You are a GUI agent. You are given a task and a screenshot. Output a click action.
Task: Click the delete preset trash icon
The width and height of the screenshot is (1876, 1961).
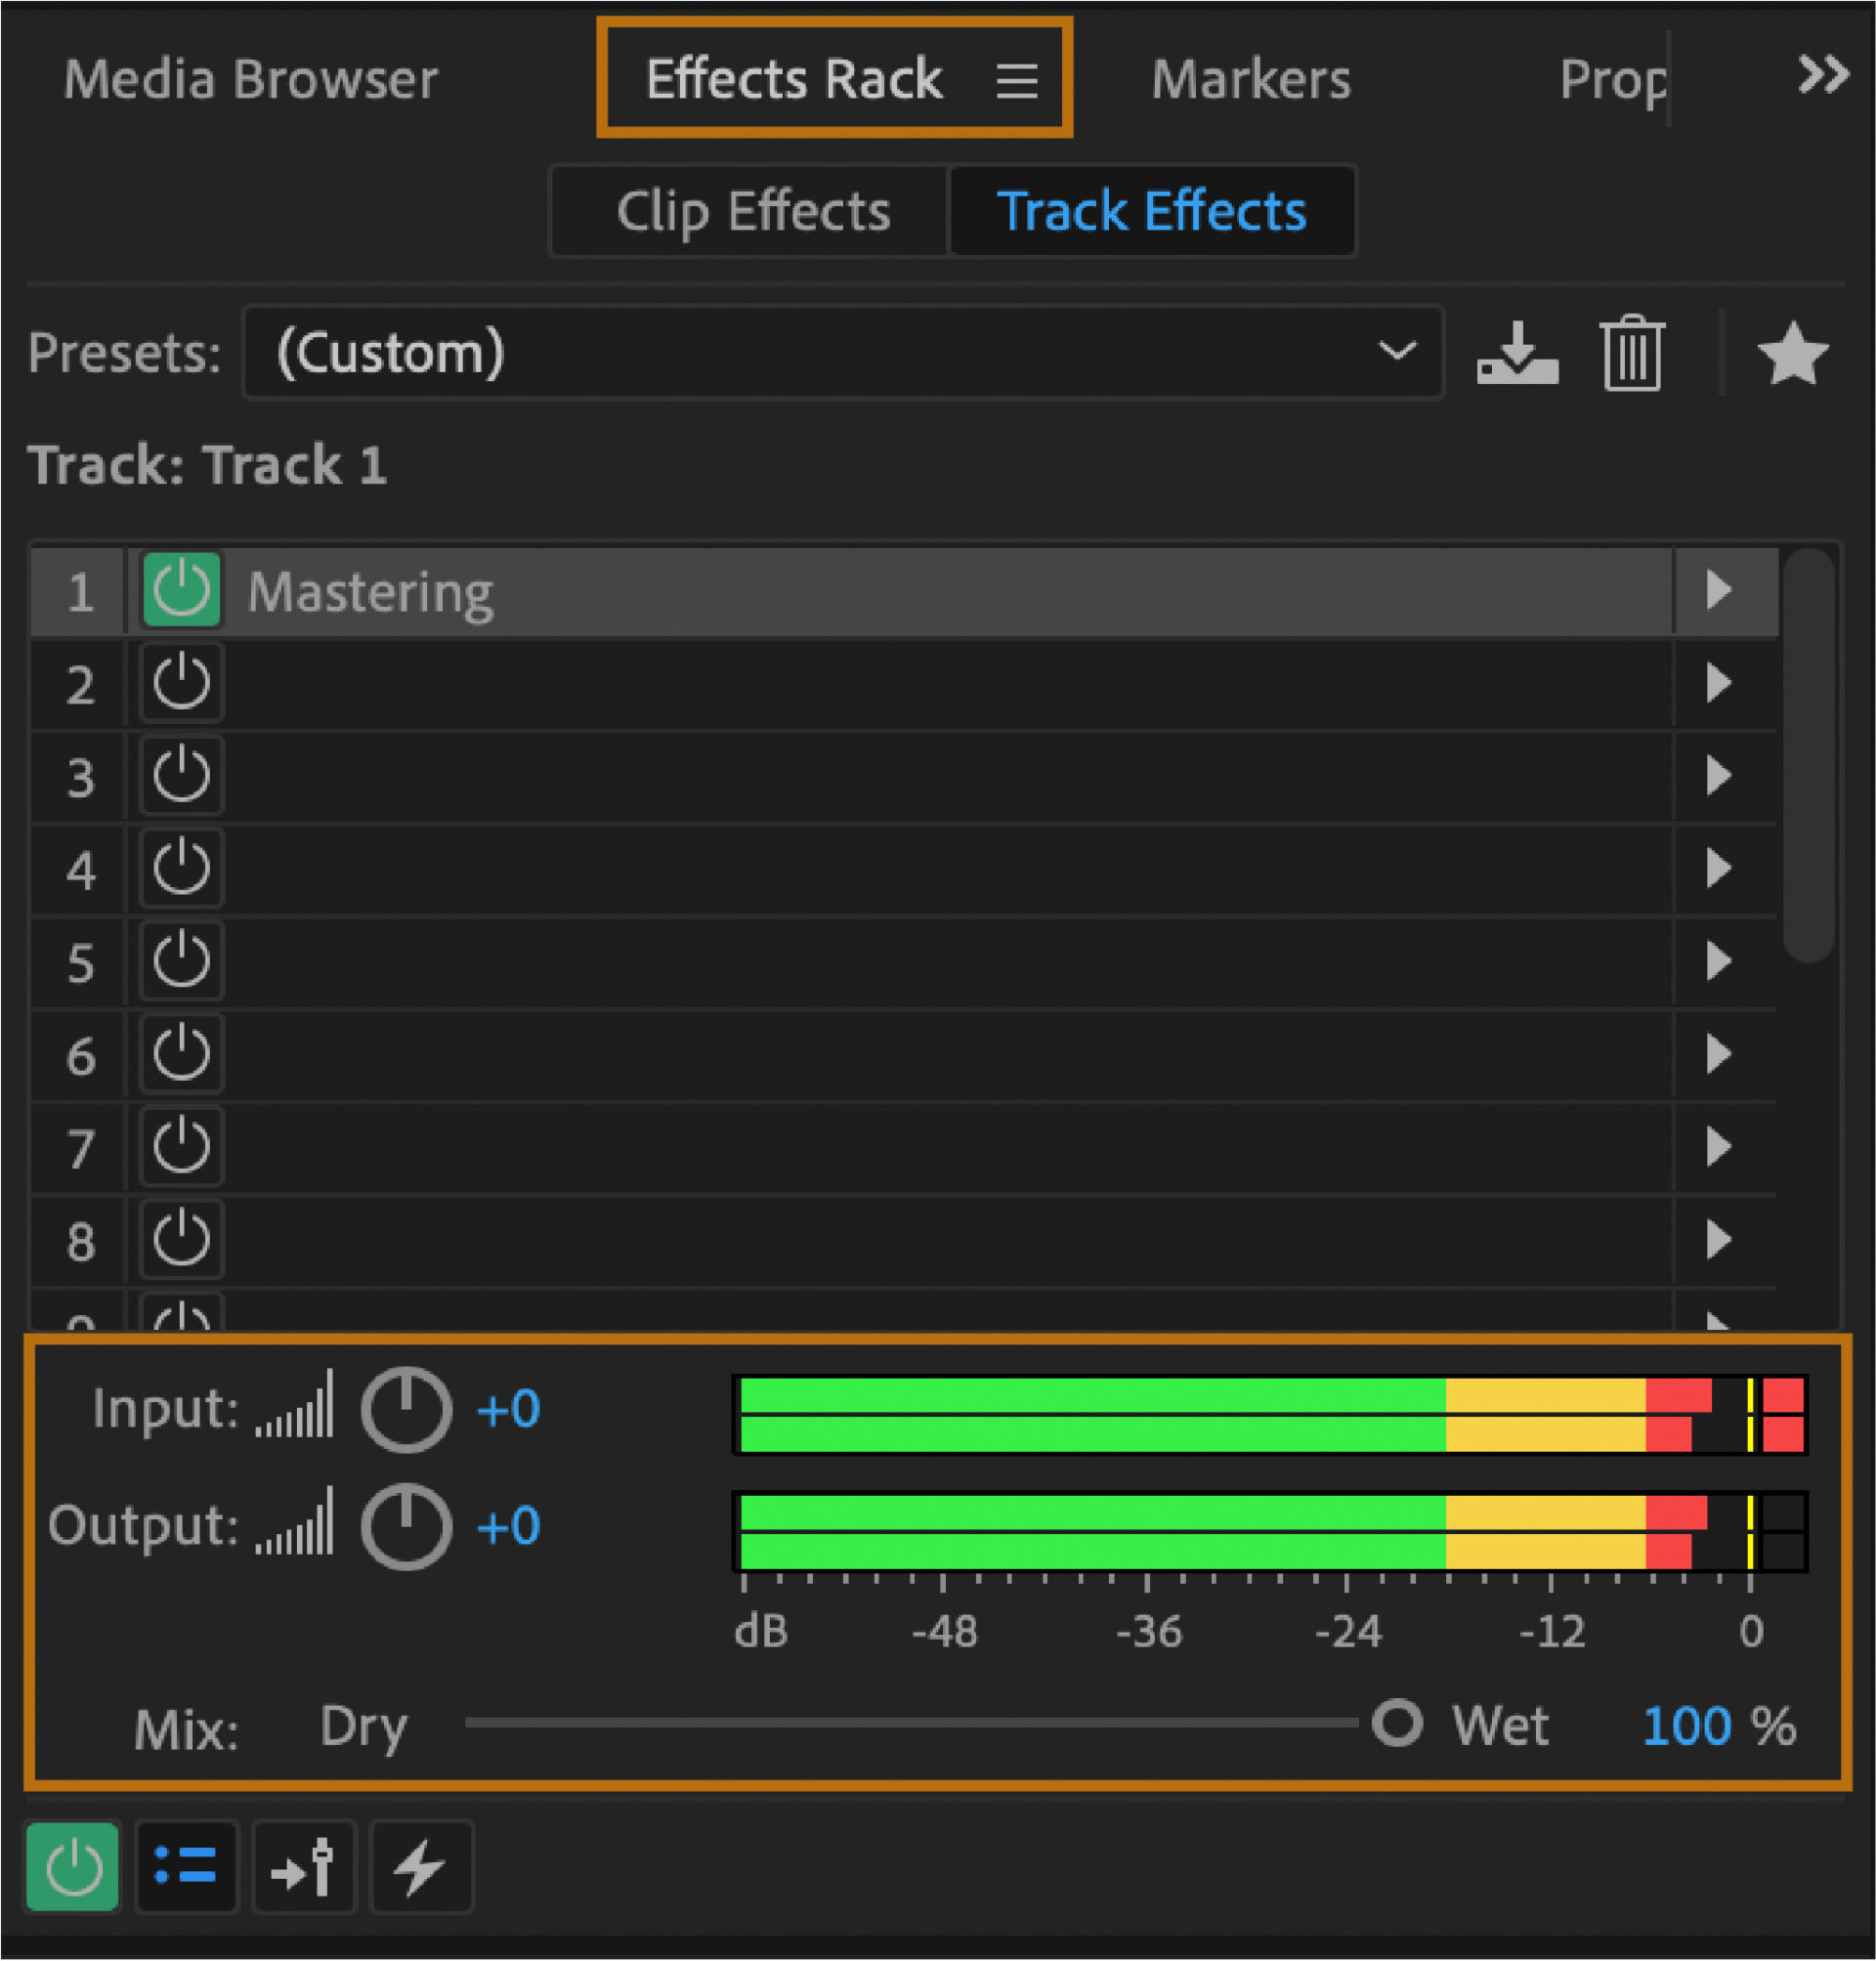click(1631, 353)
